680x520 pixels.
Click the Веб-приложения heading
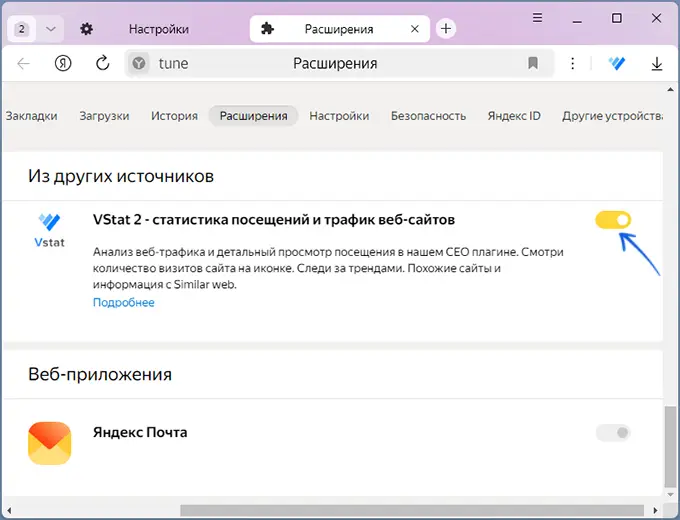pyautogui.click(x=100, y=374)
